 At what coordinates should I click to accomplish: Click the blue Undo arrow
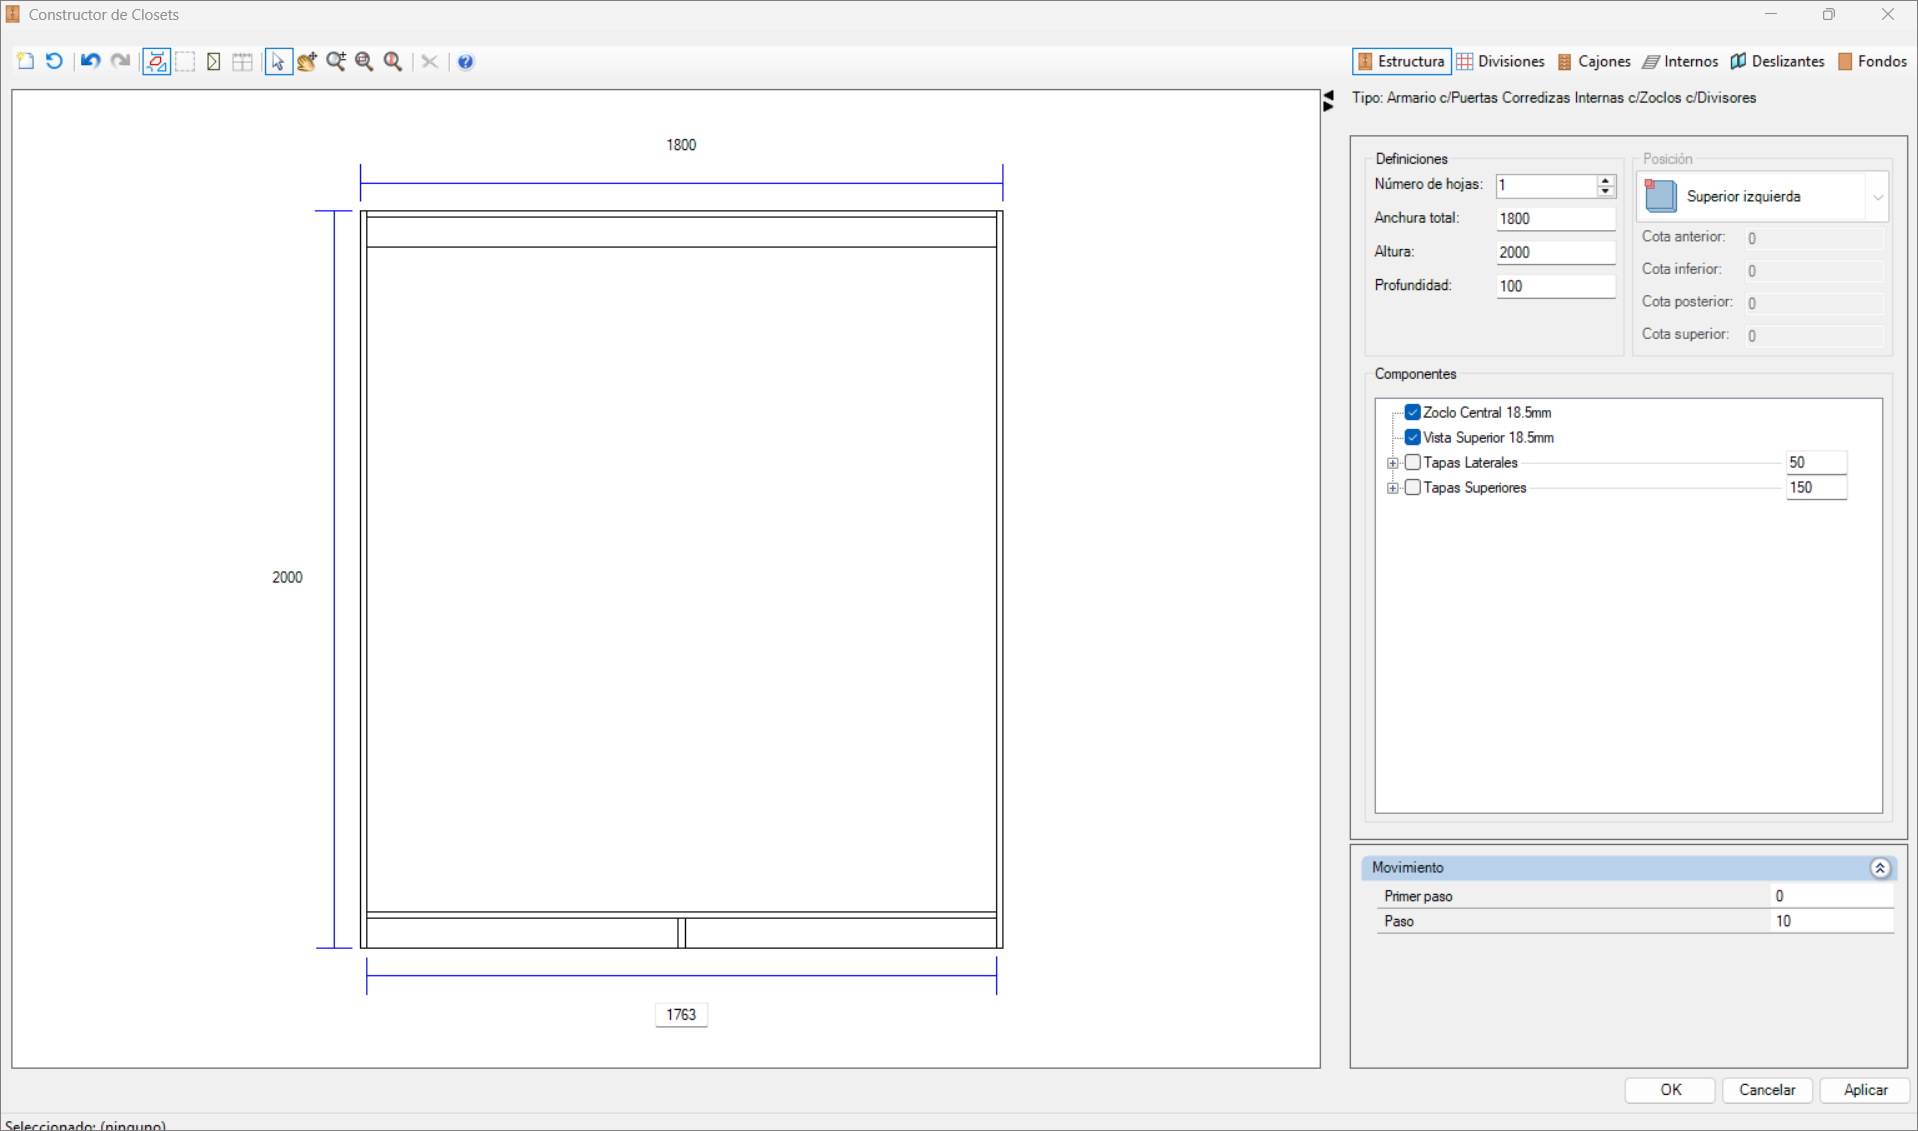click(90, 61)
